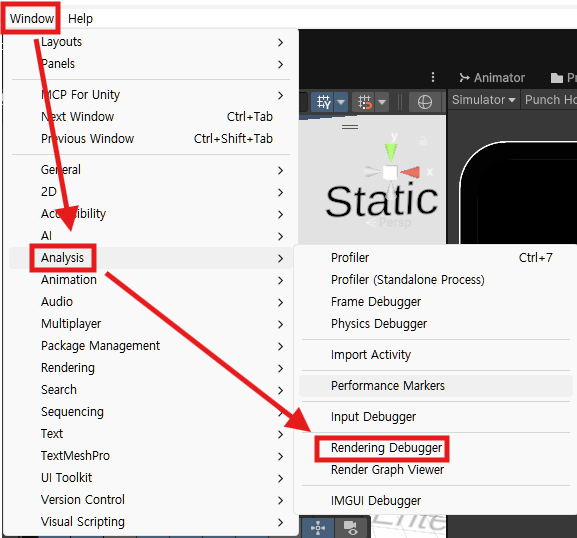Open the snapping settings dropdown arrow

tap(382, 102)
